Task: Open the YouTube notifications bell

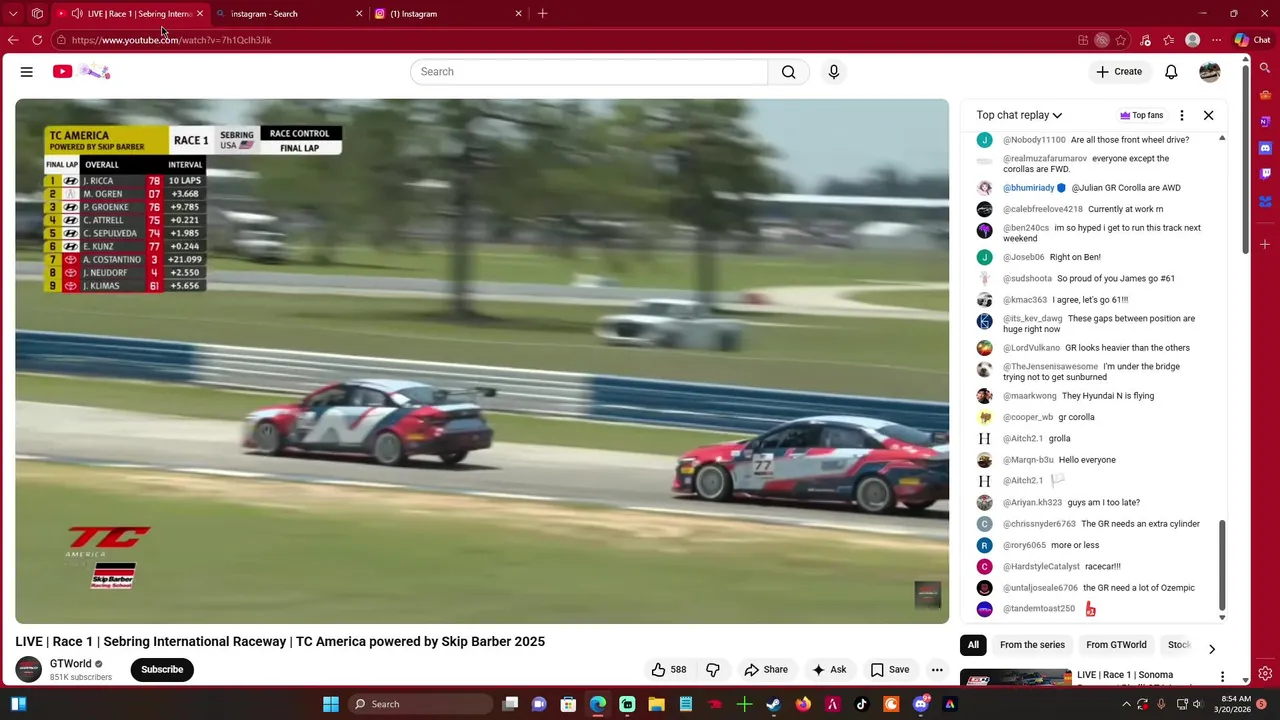Action: click(x=1171, y=72)
